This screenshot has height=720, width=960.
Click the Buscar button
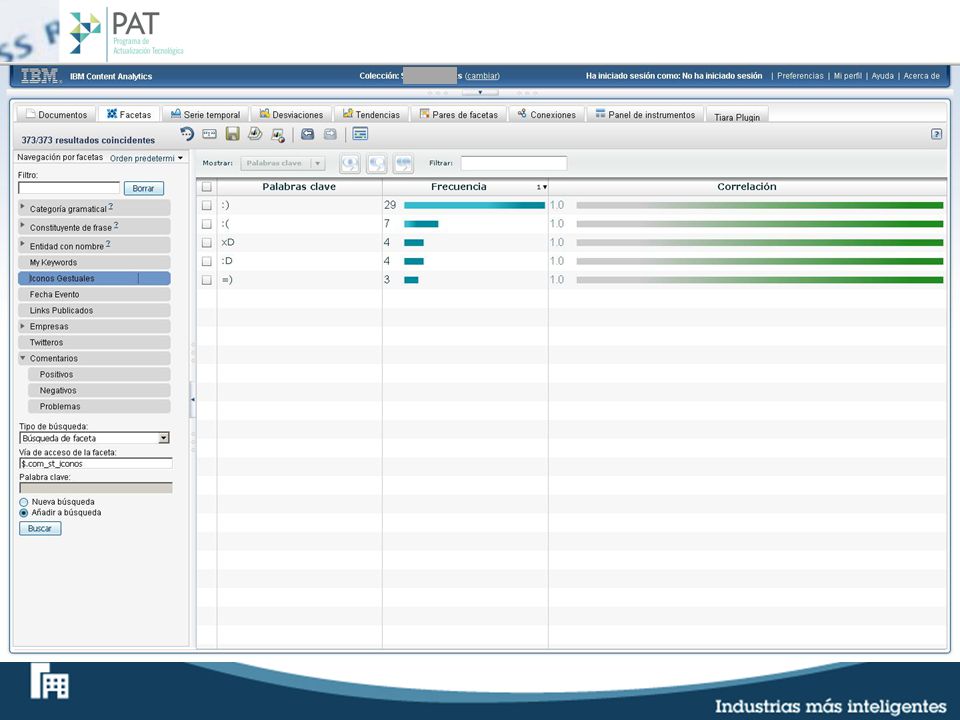[x=40, y=528]
